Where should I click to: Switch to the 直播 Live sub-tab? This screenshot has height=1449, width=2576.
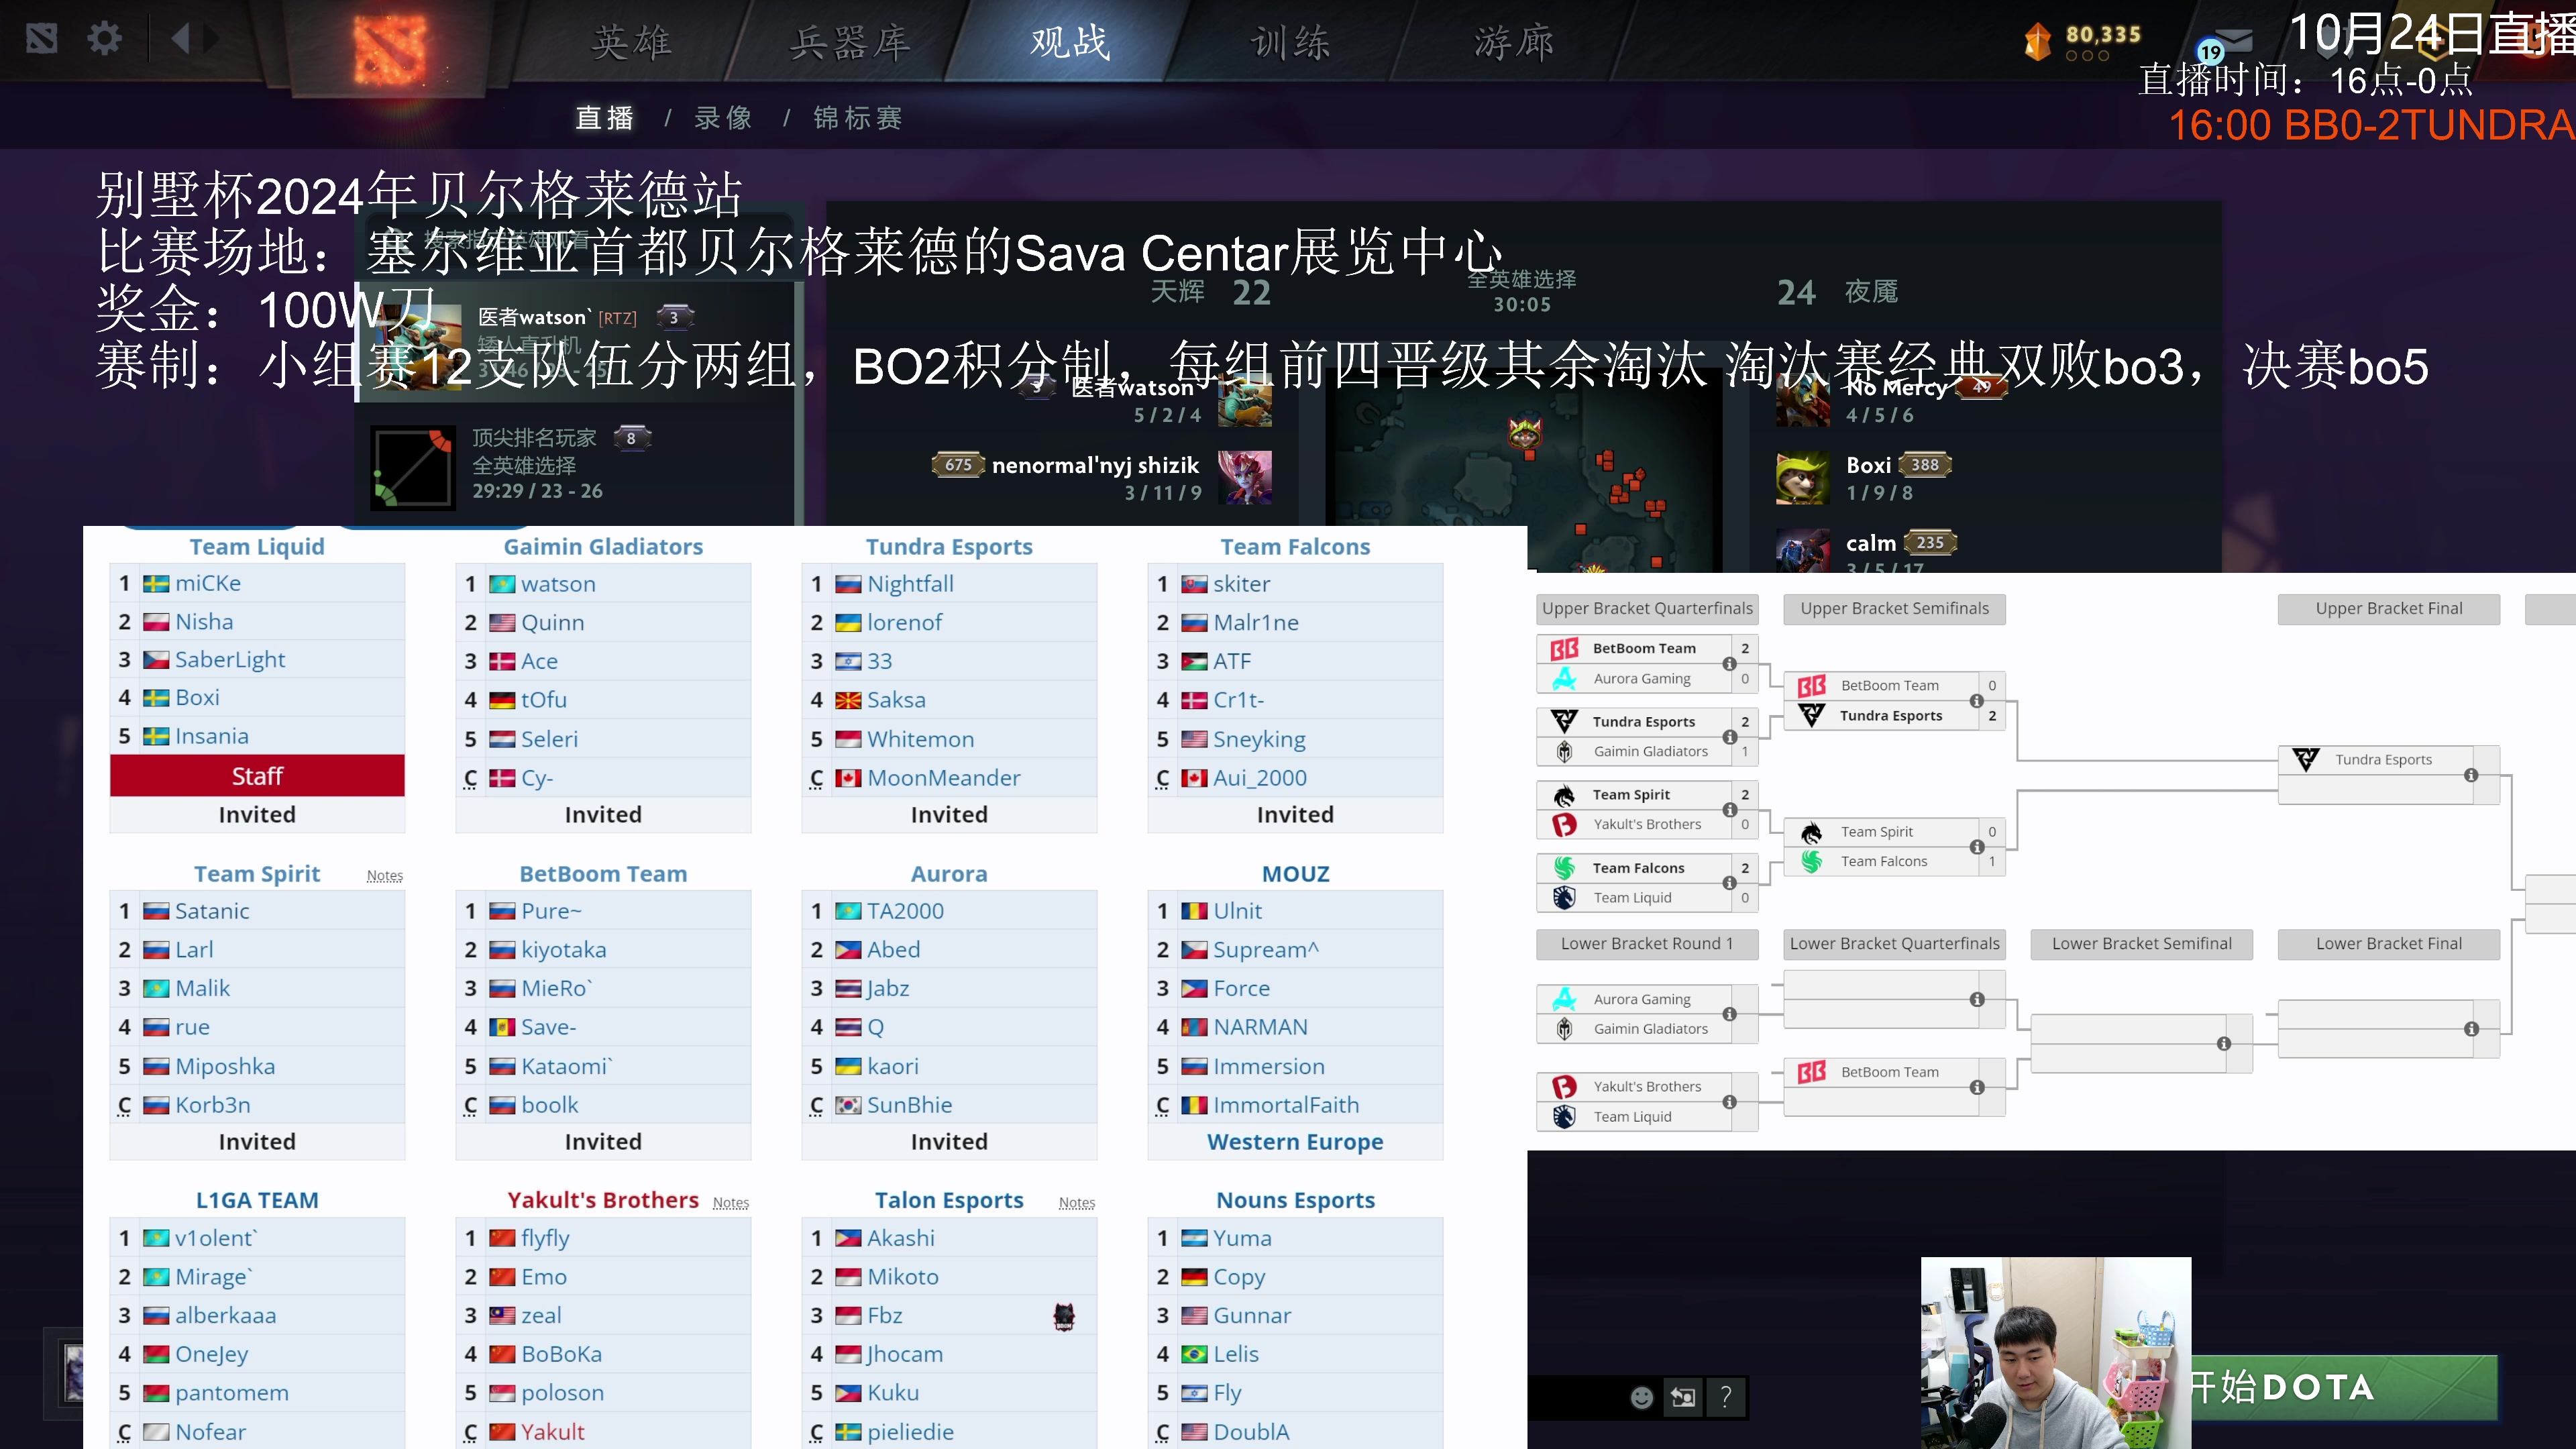[x=605, y=118]
